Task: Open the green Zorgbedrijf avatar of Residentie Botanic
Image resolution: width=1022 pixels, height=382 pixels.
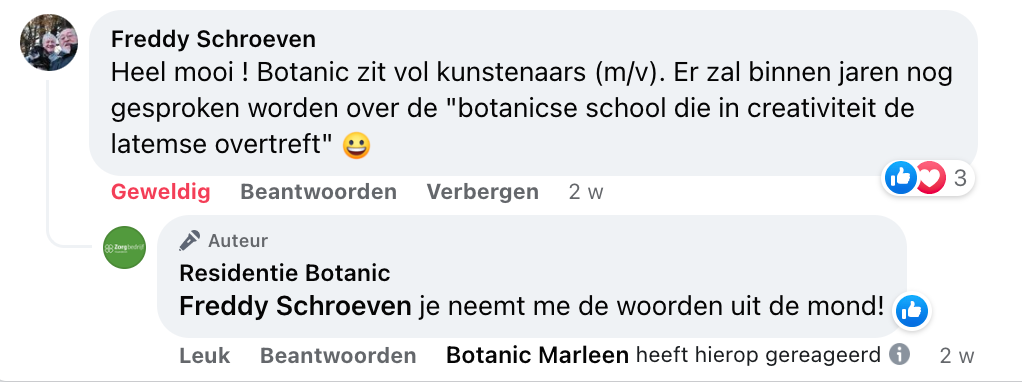Action: (124, 248)
